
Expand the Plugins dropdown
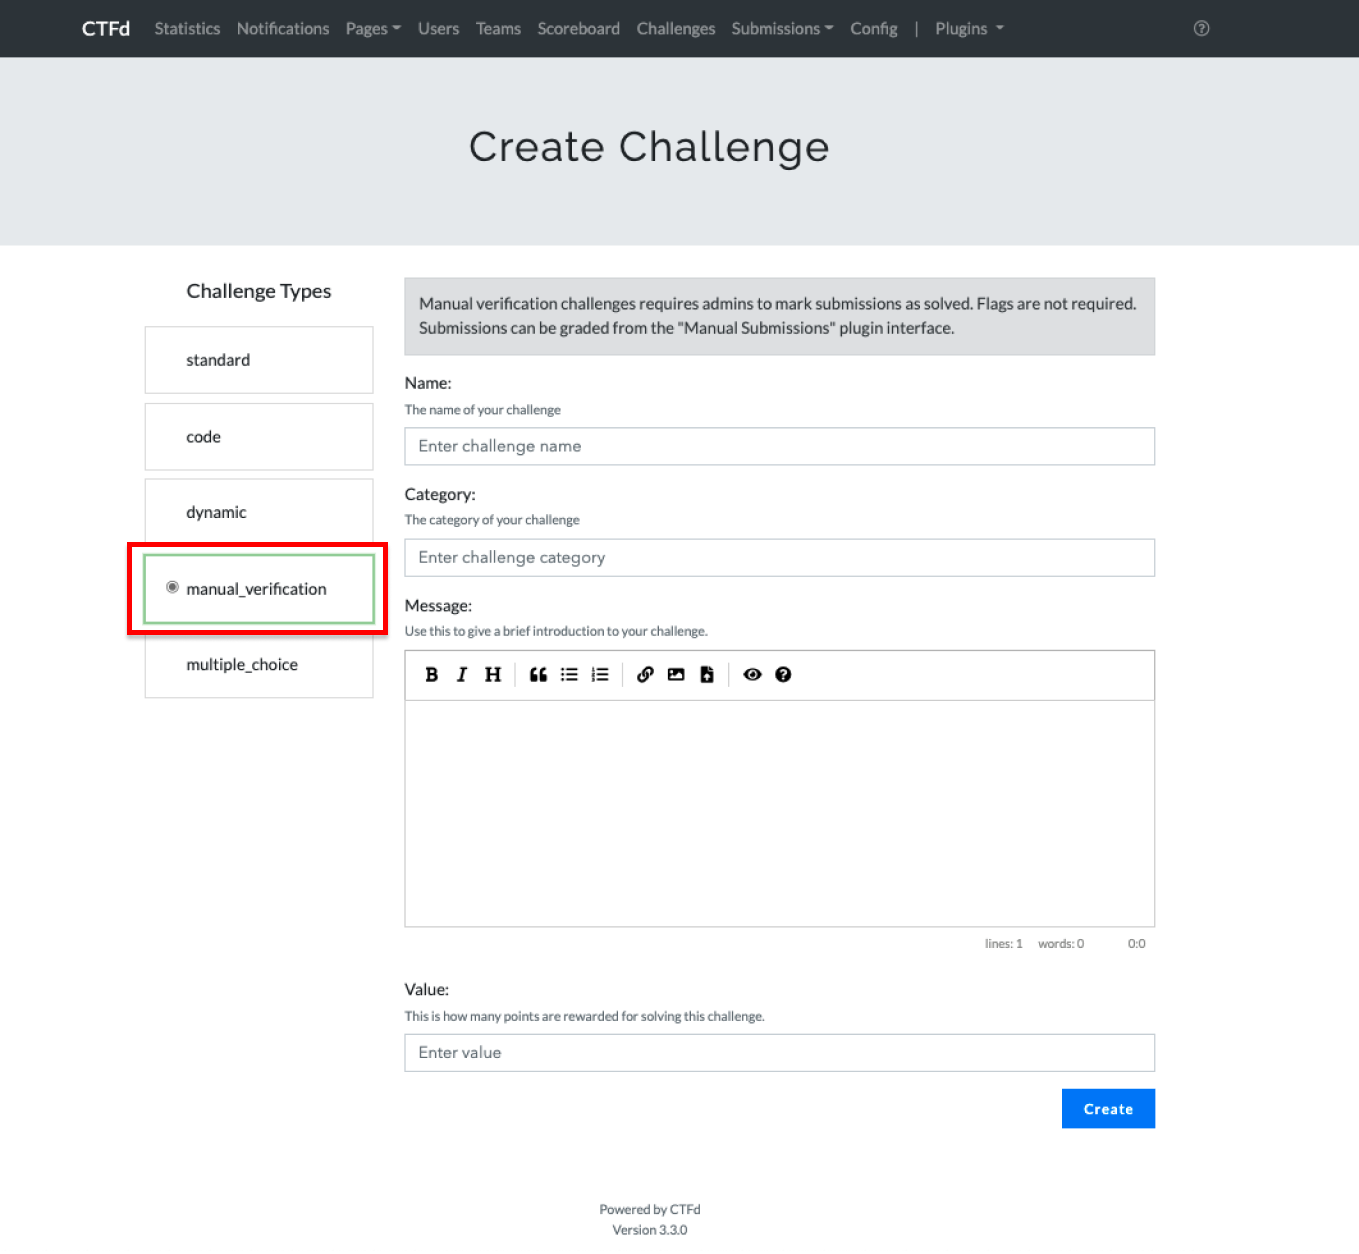(x=969, y=29)
